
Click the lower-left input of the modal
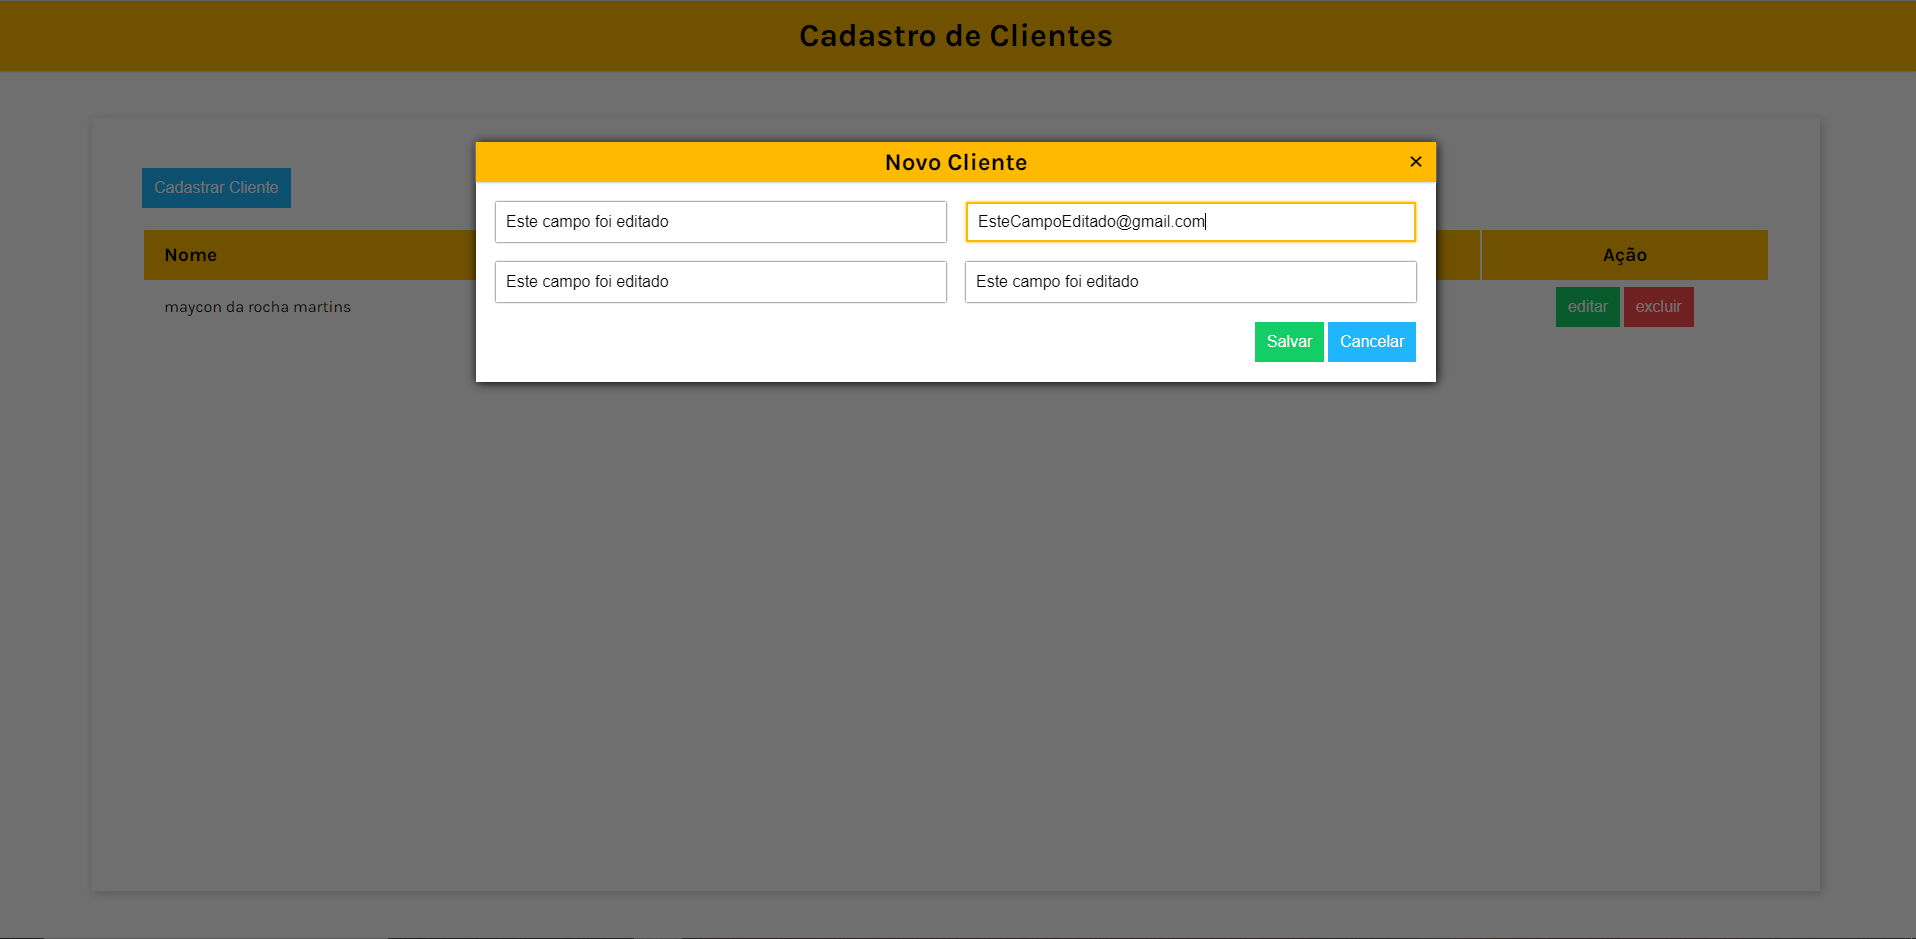point(719,281)
